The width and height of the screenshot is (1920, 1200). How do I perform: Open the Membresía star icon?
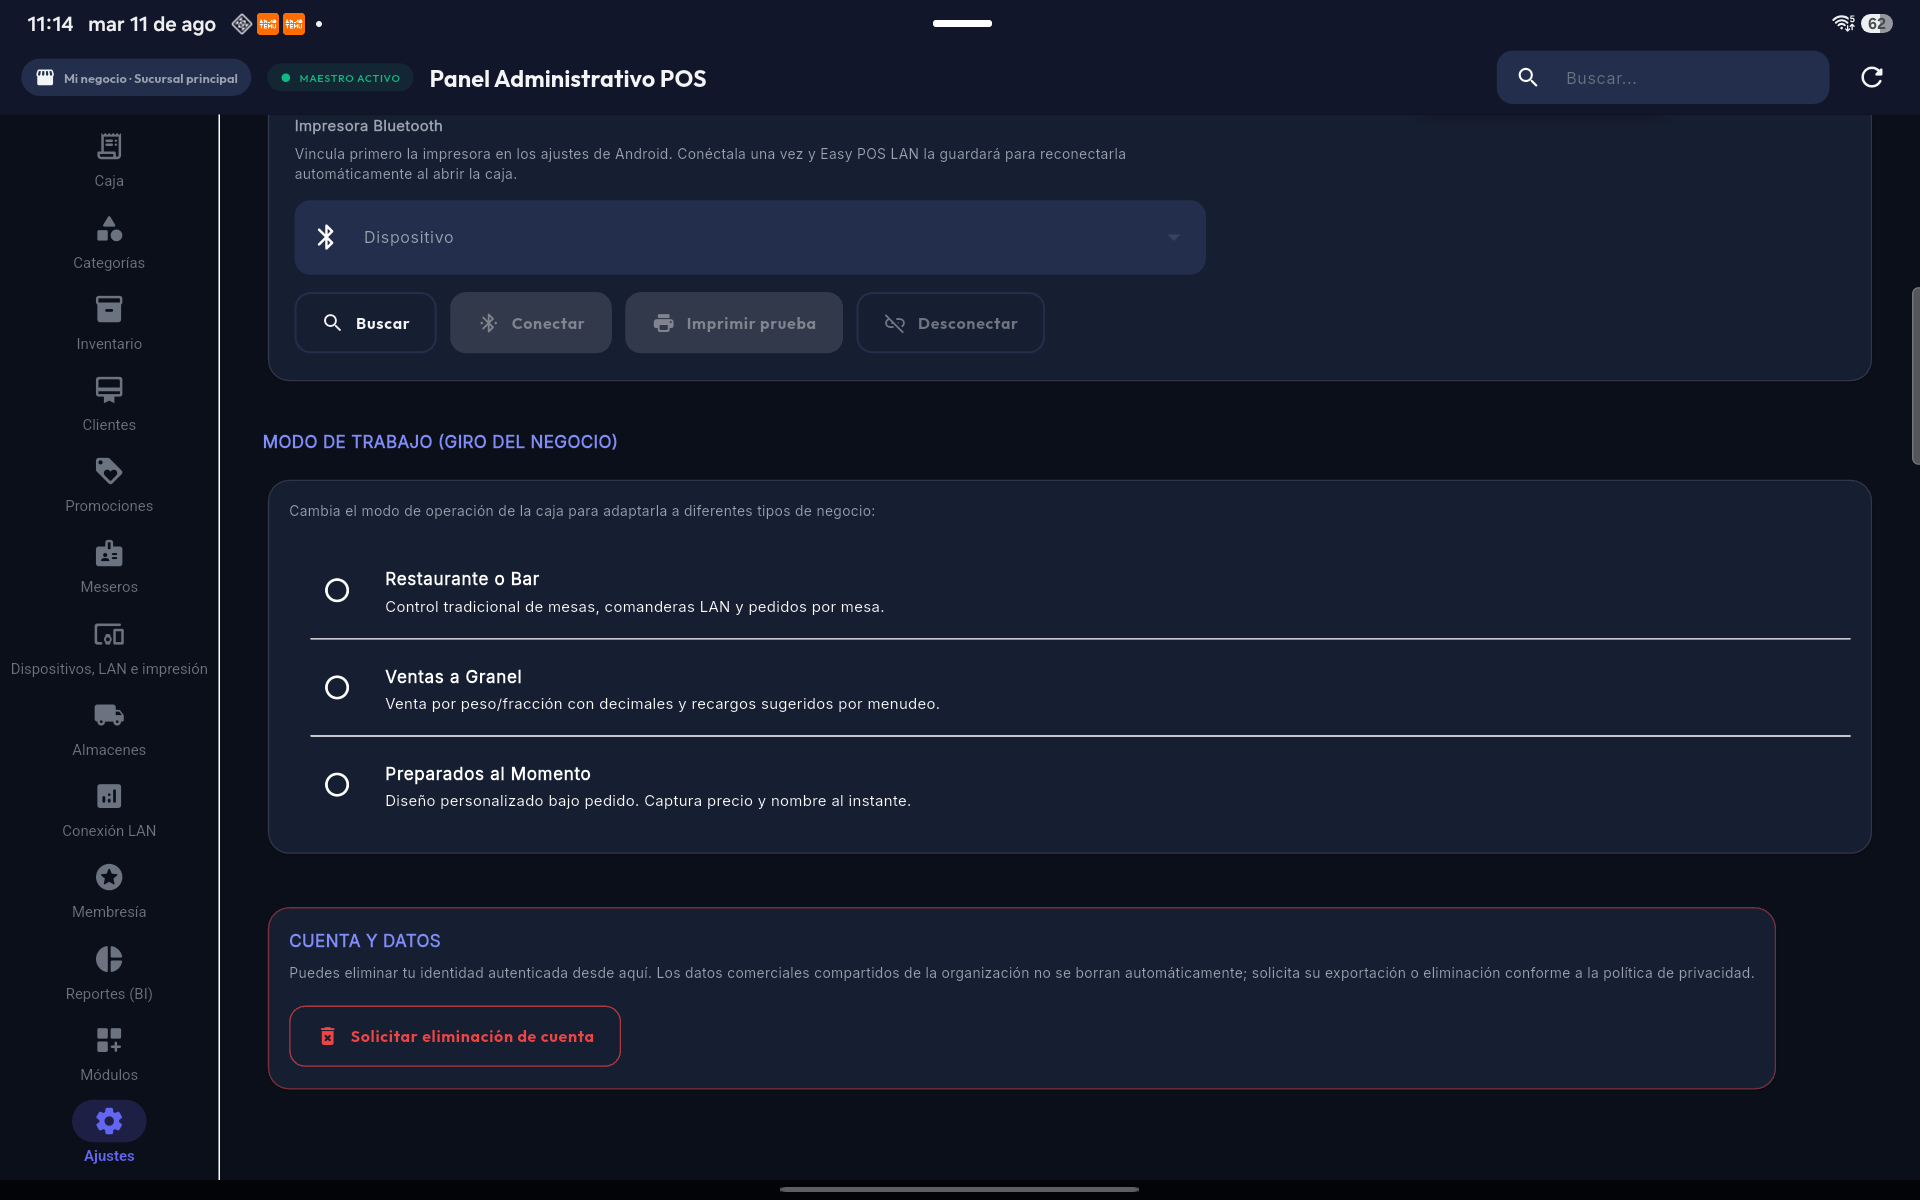click(x=109, y=877)
